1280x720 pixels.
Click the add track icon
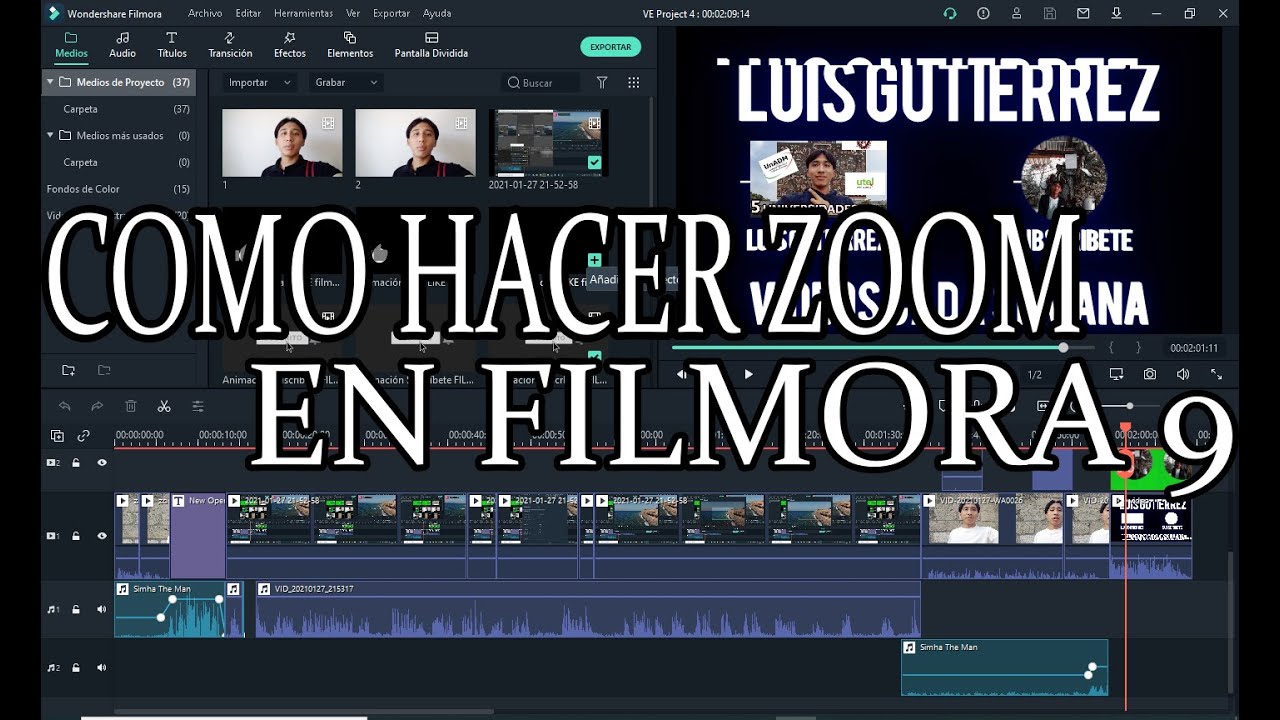click(x=57, y=436)
